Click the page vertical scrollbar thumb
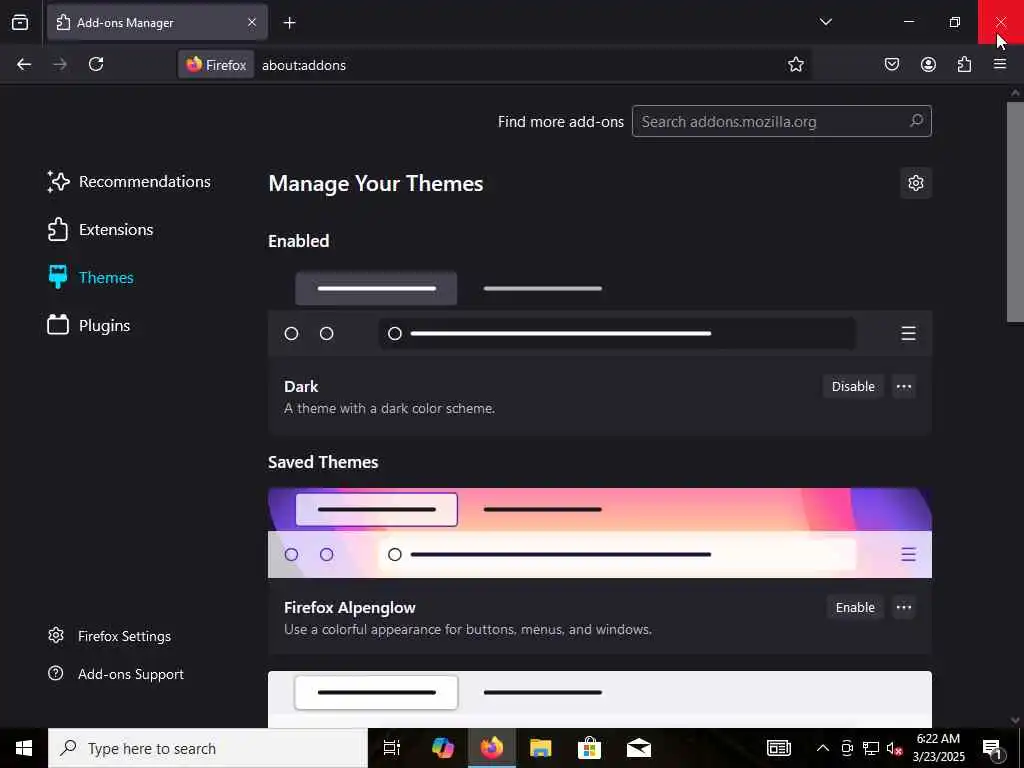This screenshot has height=768, width=1024. (1015, 212)
